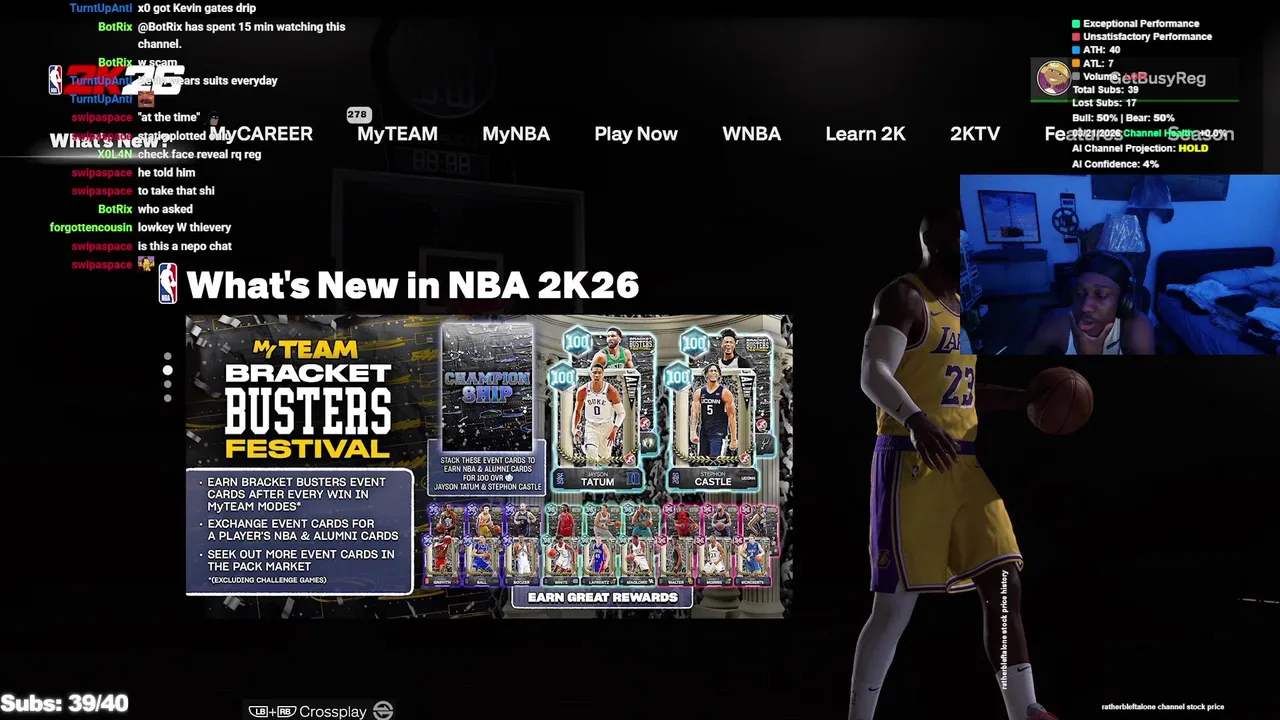Image resolution: width=1280 pixels, height=720 pixels.
Task: Select the second banner page dot
Action: tap(167, 371)
